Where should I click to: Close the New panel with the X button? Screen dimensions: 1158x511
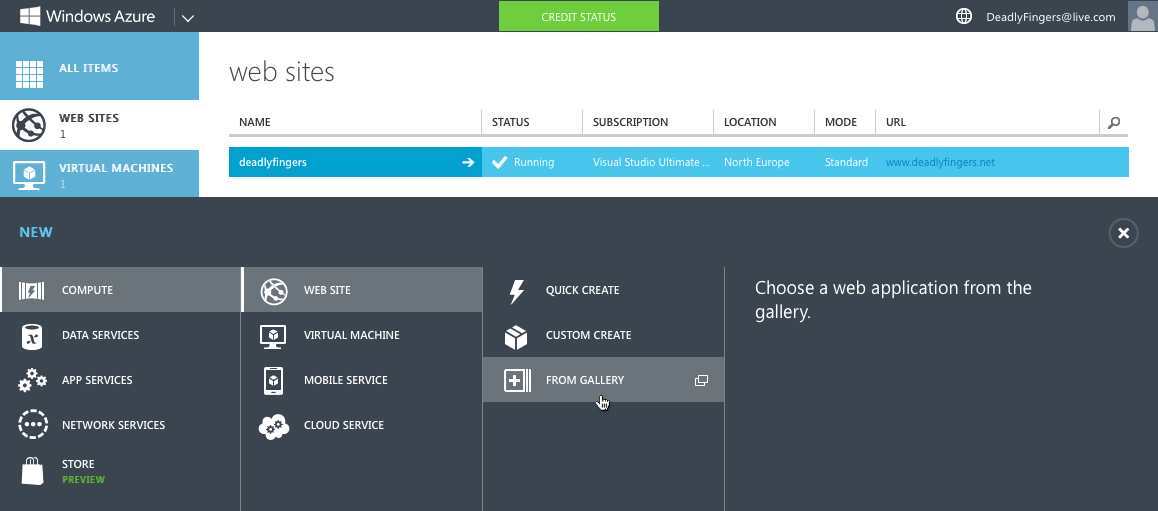point(1123,233)
